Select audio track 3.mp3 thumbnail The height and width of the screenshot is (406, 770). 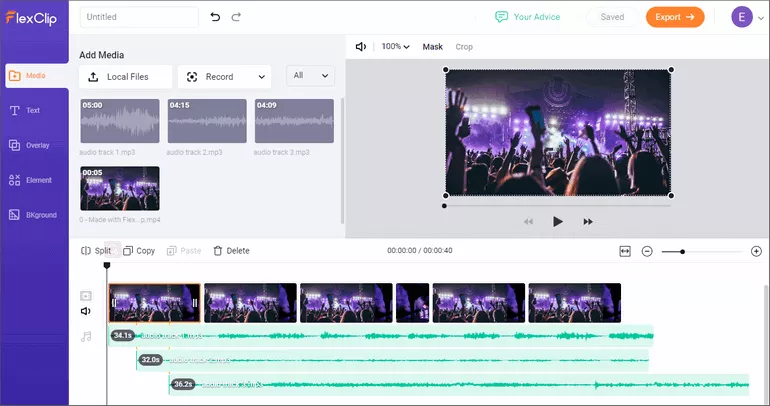[294, 121]
